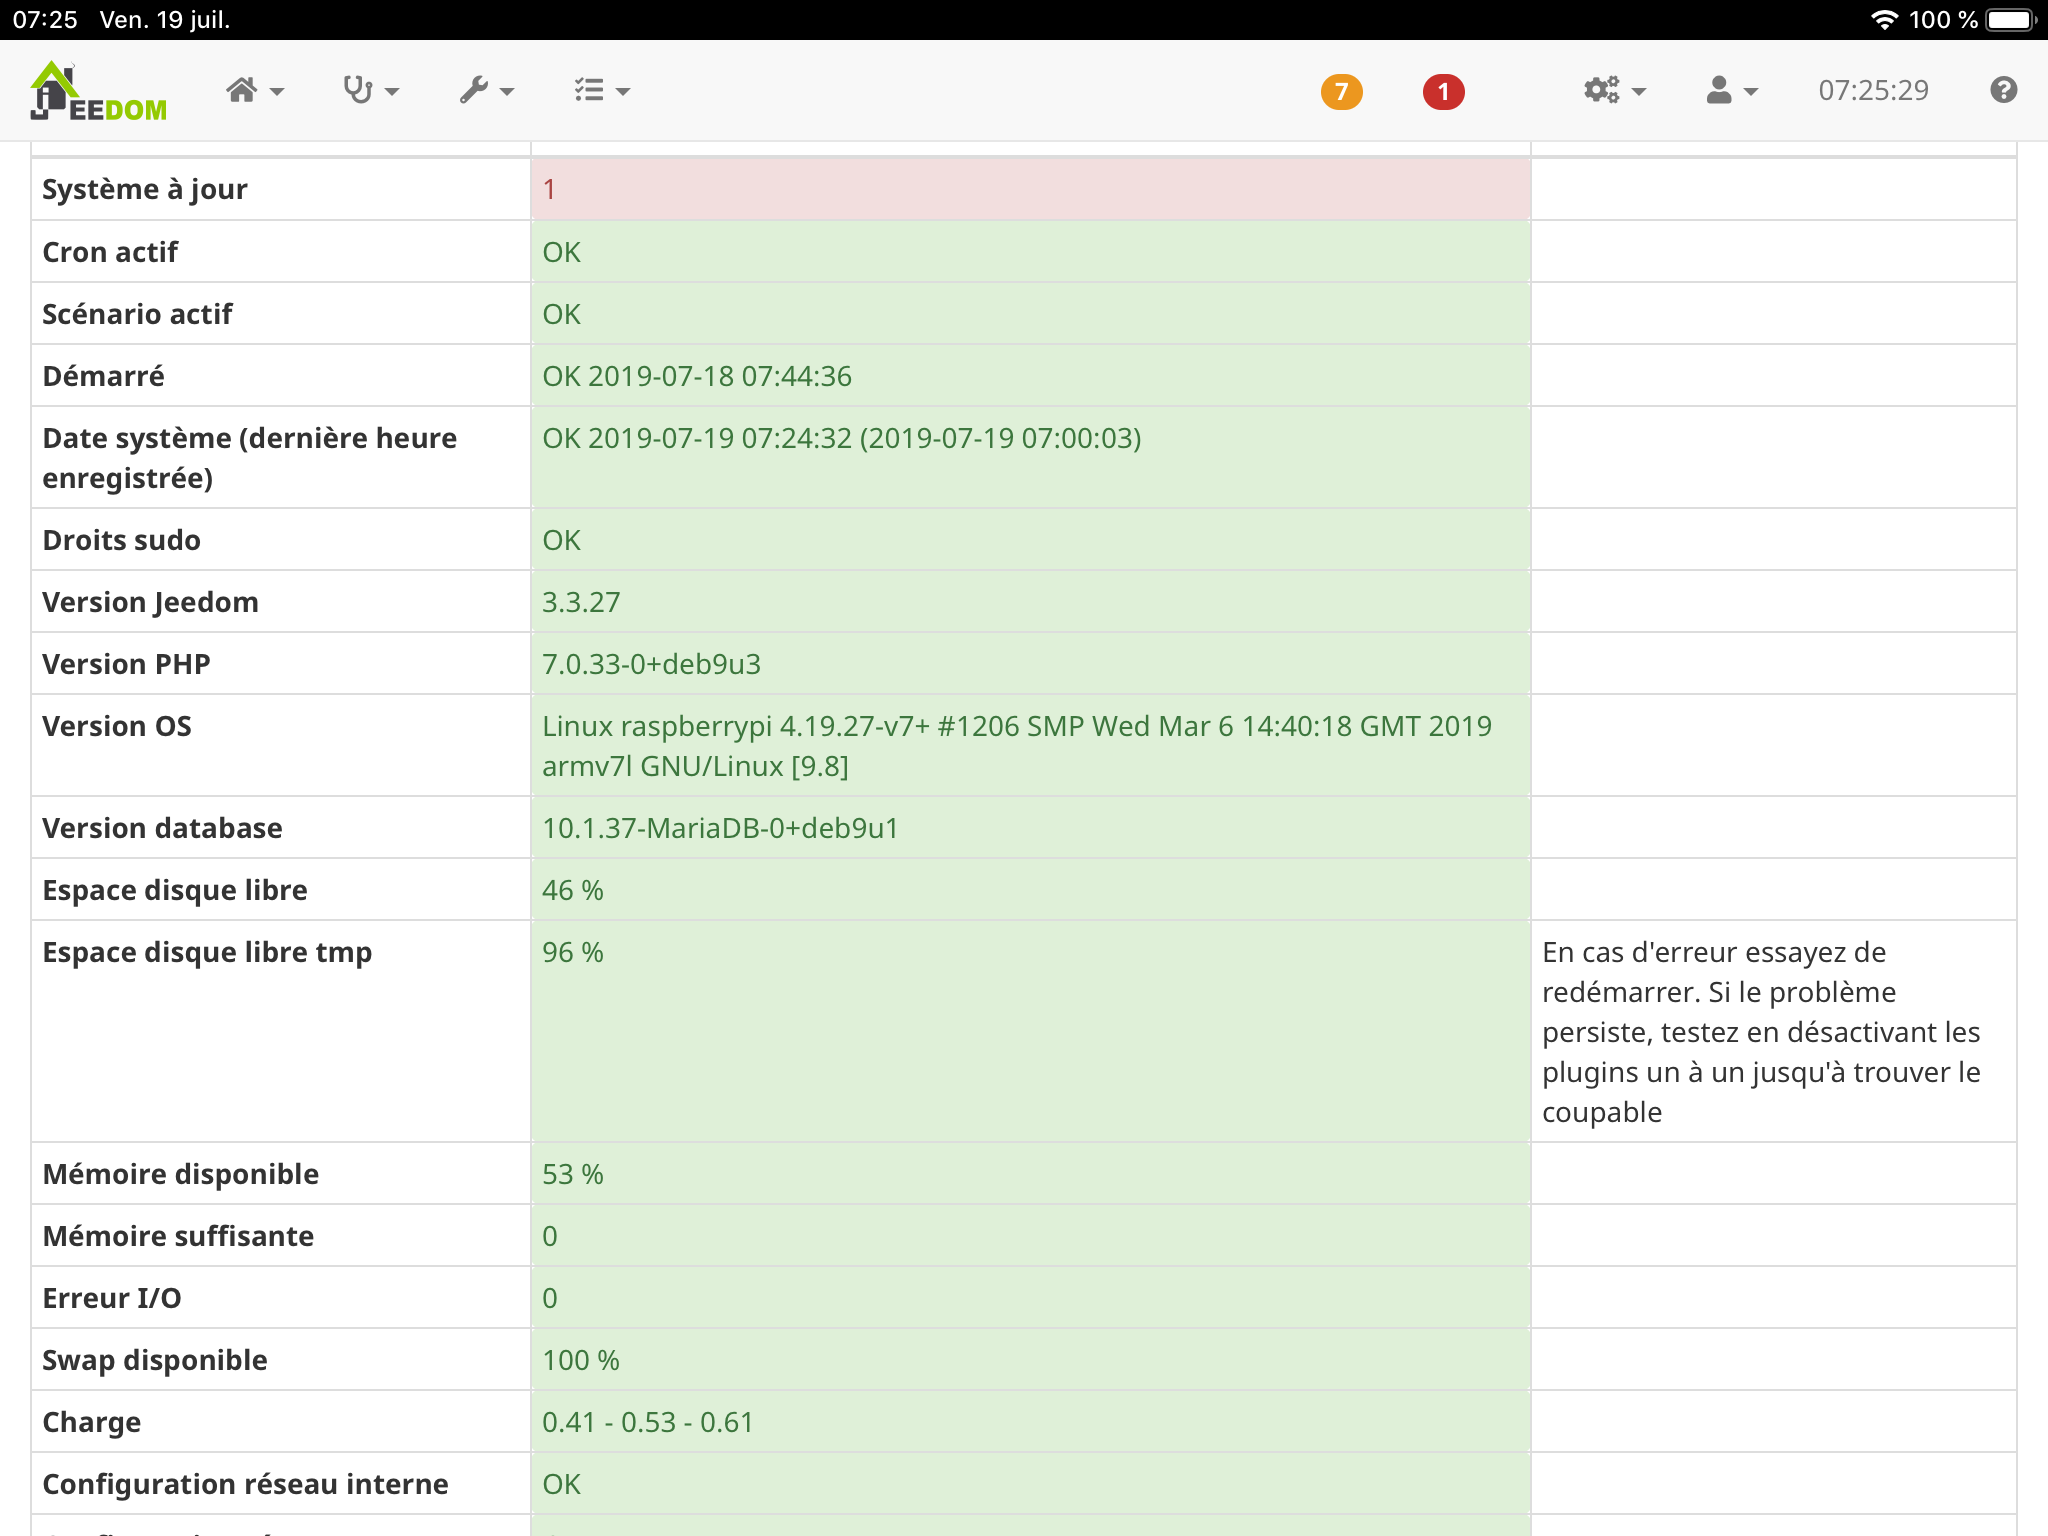The height and width of the screenshot is (1536, 2048).
Task: Select the Droits sudo label
Action: pos(121,540)
